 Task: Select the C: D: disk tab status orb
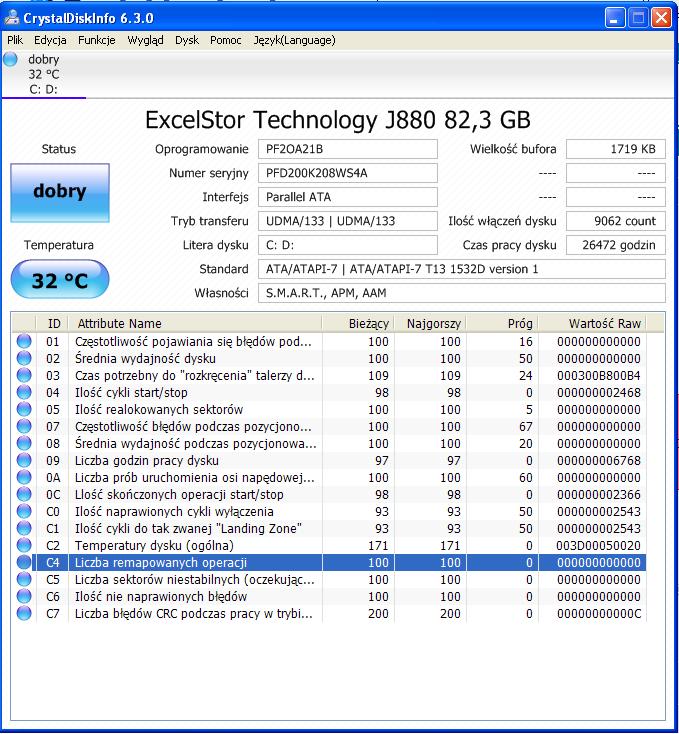[10, 59]
